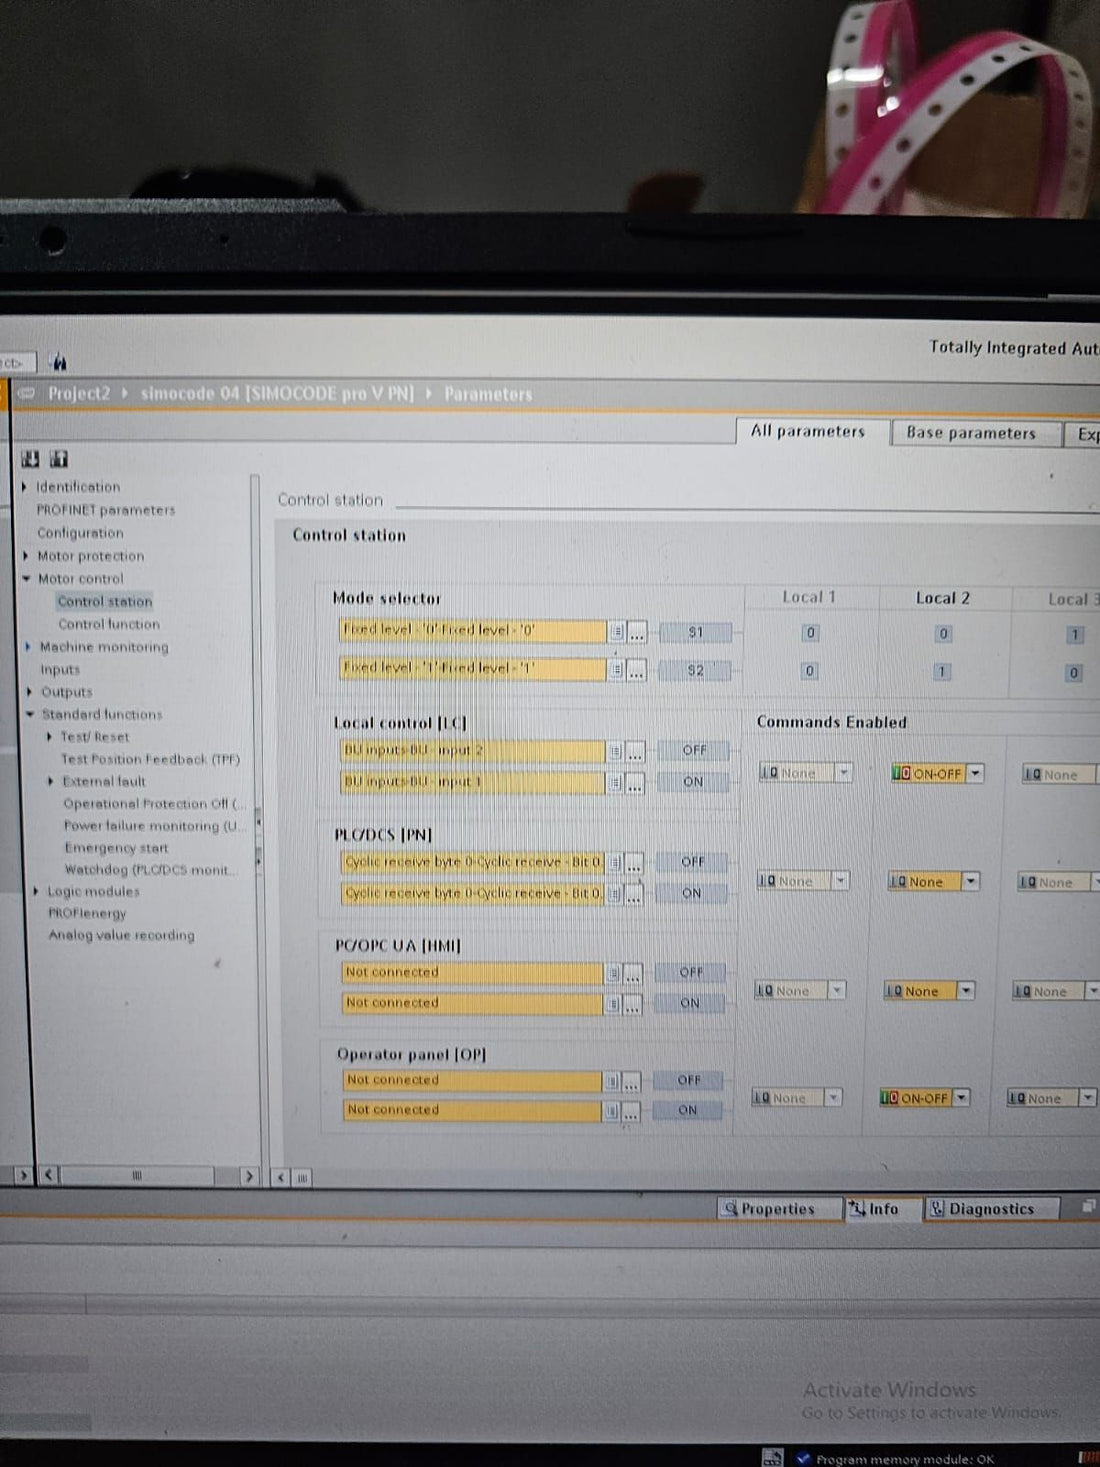Open the list icon beside Mode selector S1 field
This screenshot has width=1100, height=1467.
(x=617, y=632)
